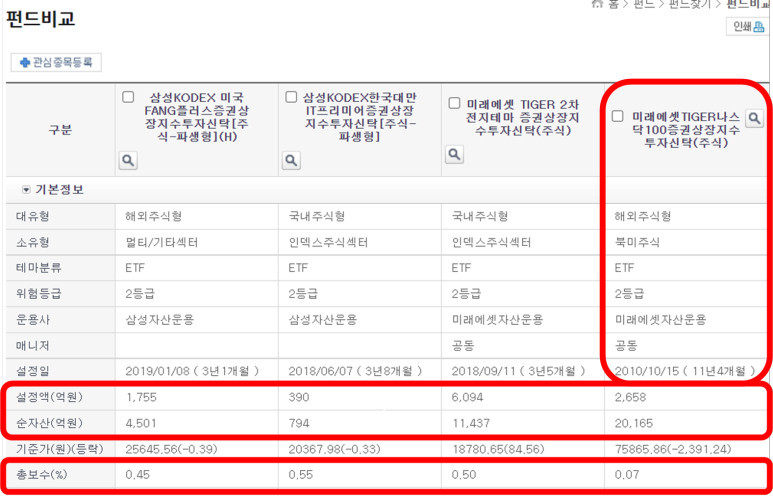Check the 삼성KODEX 미국 FANG플러스 fund checkbox
The image size is (773, 498).
point(128,97)
